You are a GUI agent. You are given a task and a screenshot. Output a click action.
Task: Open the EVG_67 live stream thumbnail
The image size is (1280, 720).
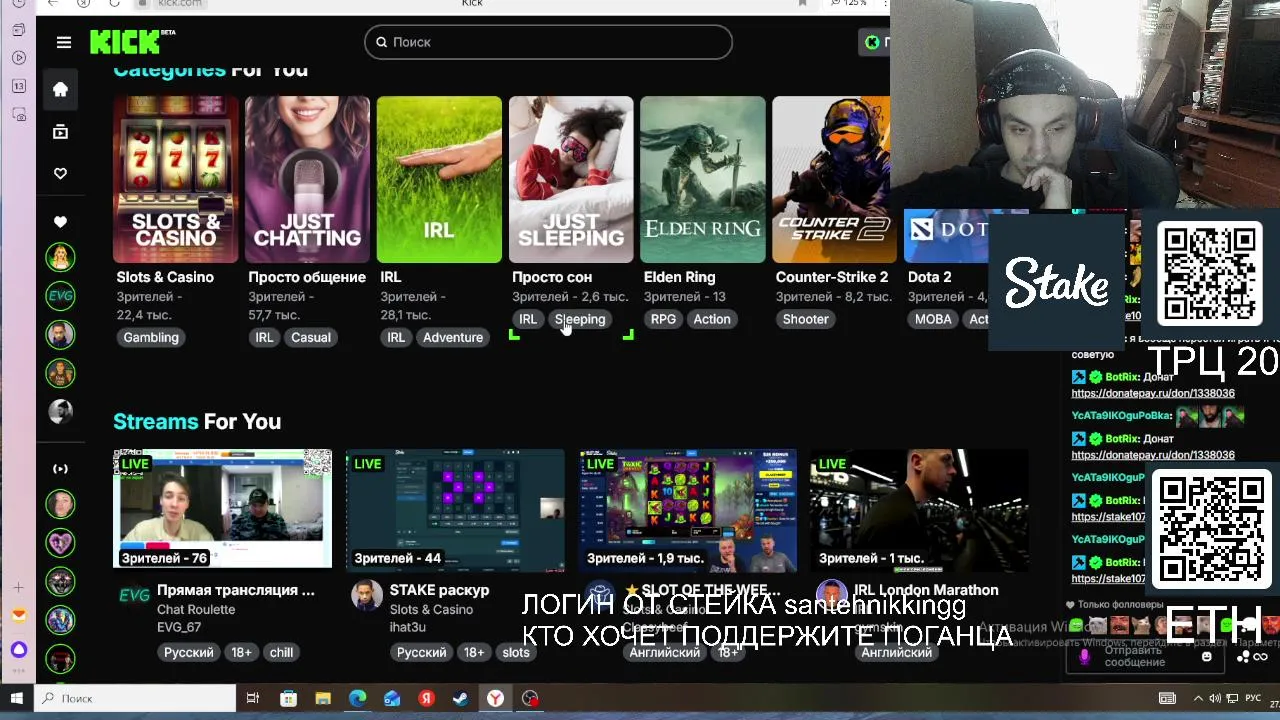pos(222,509)
